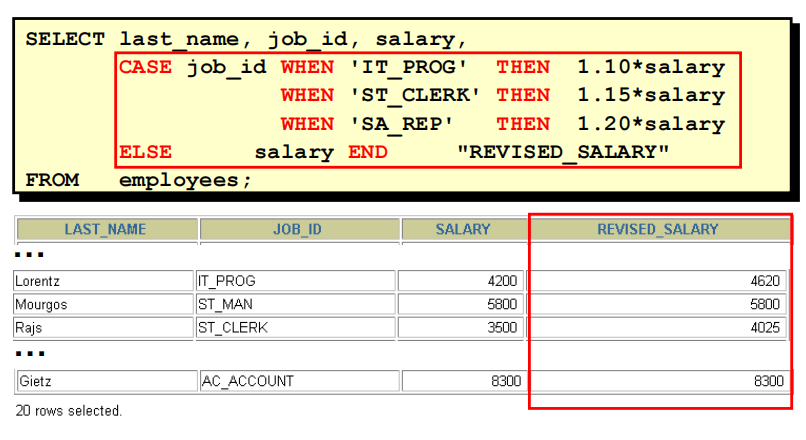
Task: Click the 'IT_PROG' string literal in query
Action: tap(409, 68)
